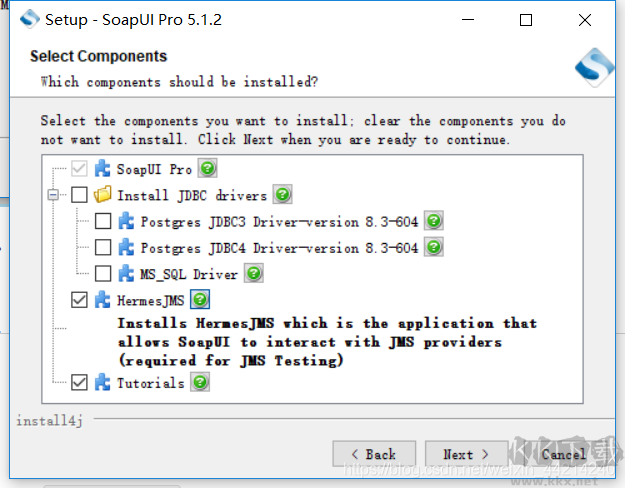Screen dimensions: 625x488
Task: Show help for Tutorials component
Action: pyautogui.click(x=200, y=382)
